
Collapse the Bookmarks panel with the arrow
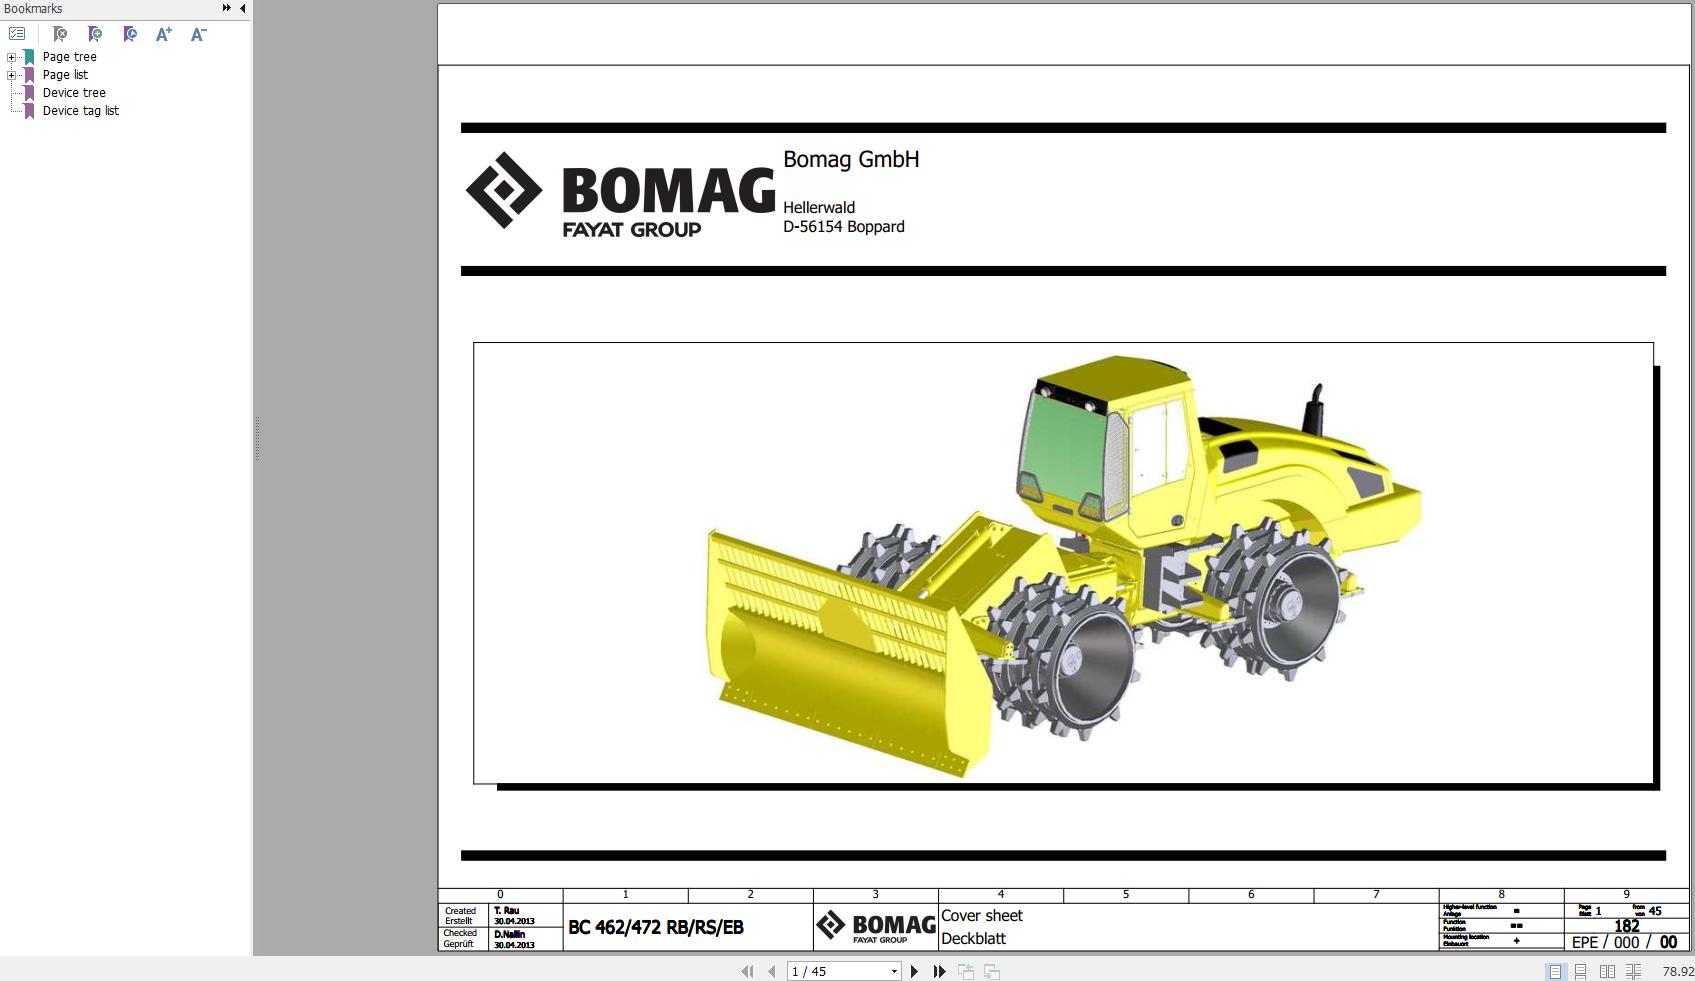tap(242, 8)
